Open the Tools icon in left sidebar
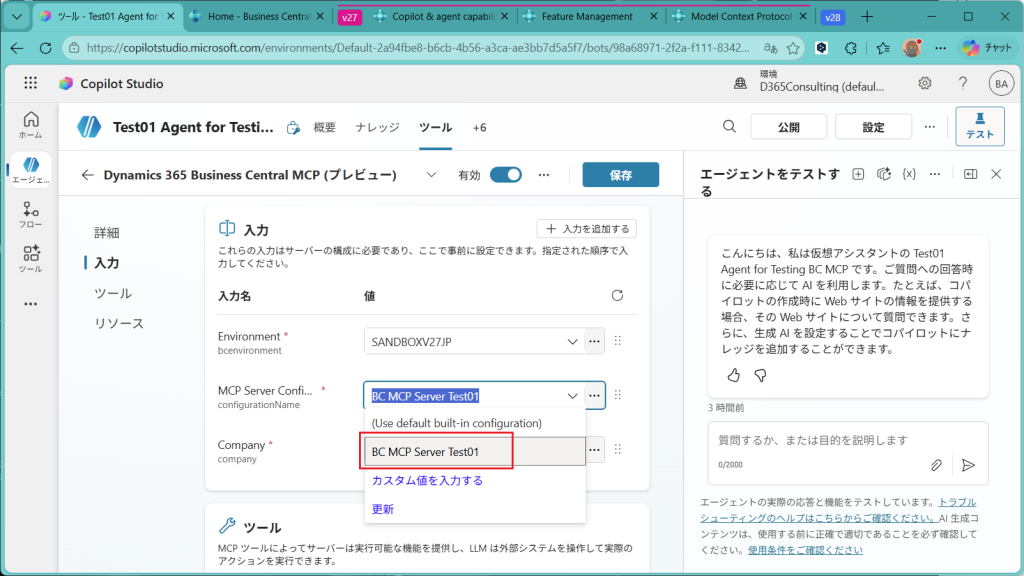Viewport: 1024px width, 576px height. point(30,258)
